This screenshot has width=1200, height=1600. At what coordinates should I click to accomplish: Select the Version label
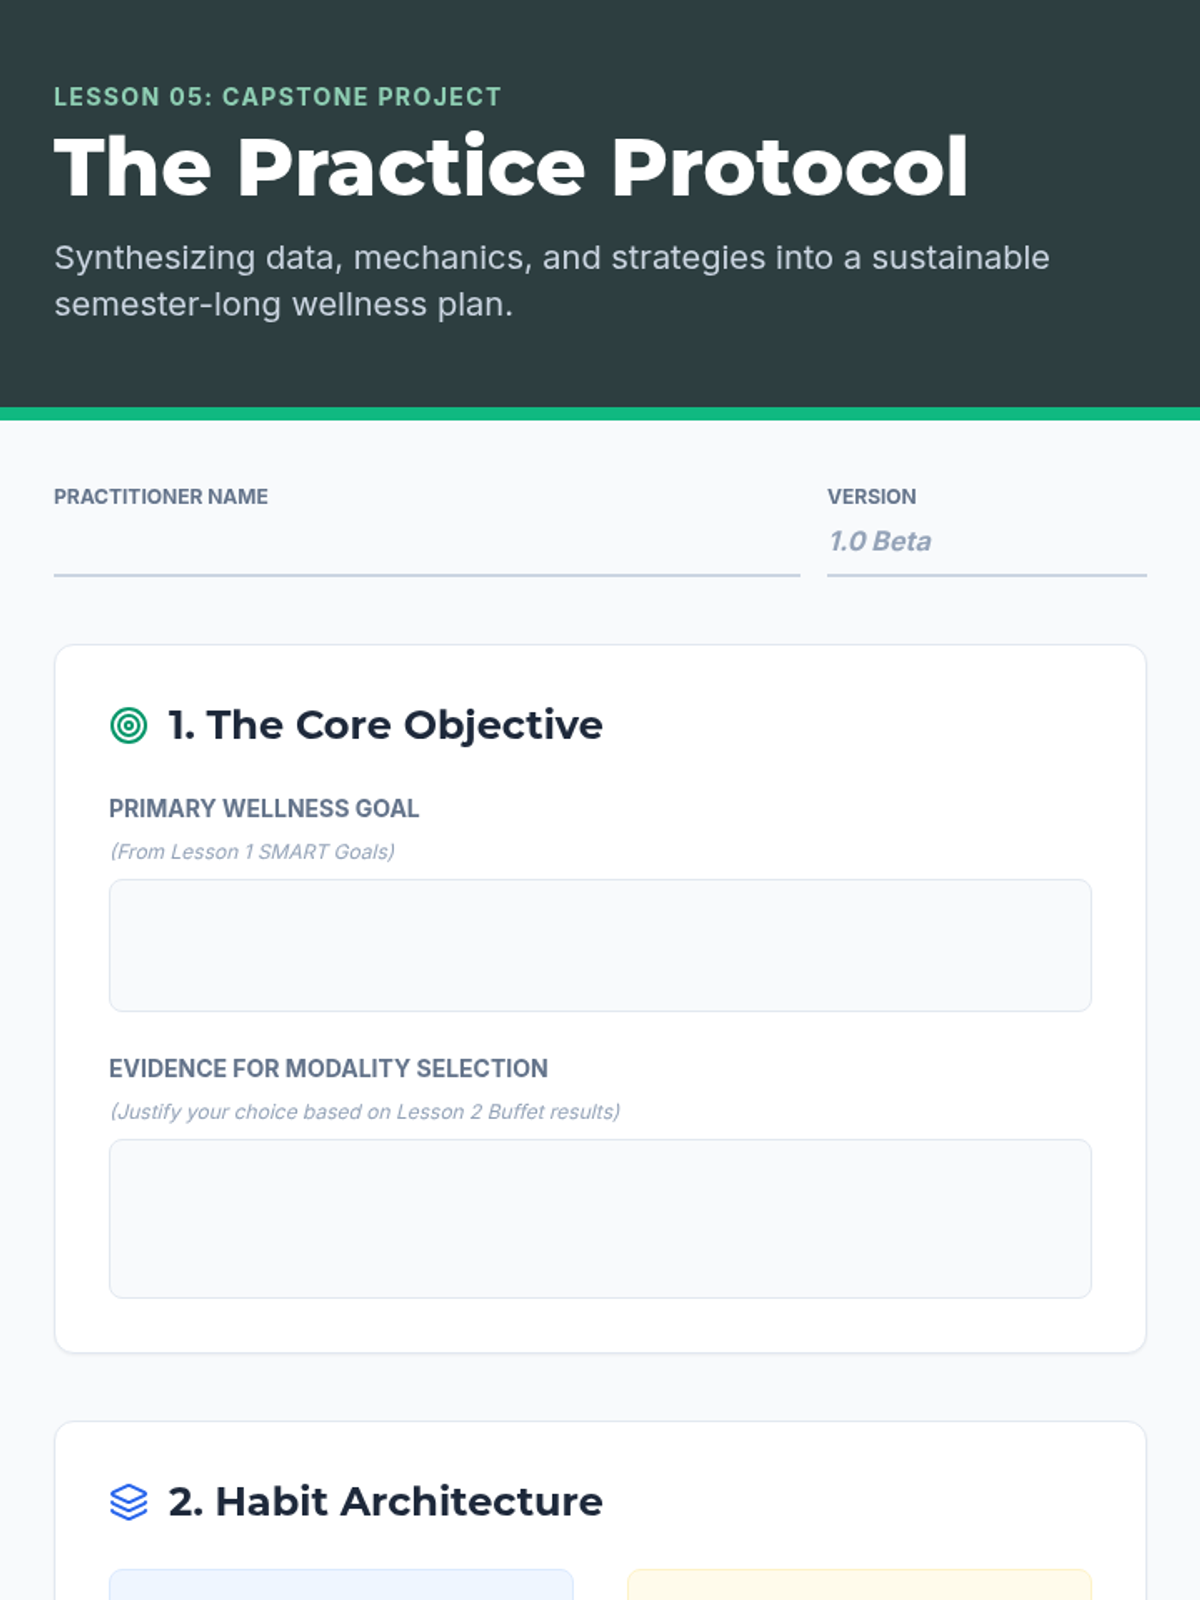(871, 497)
